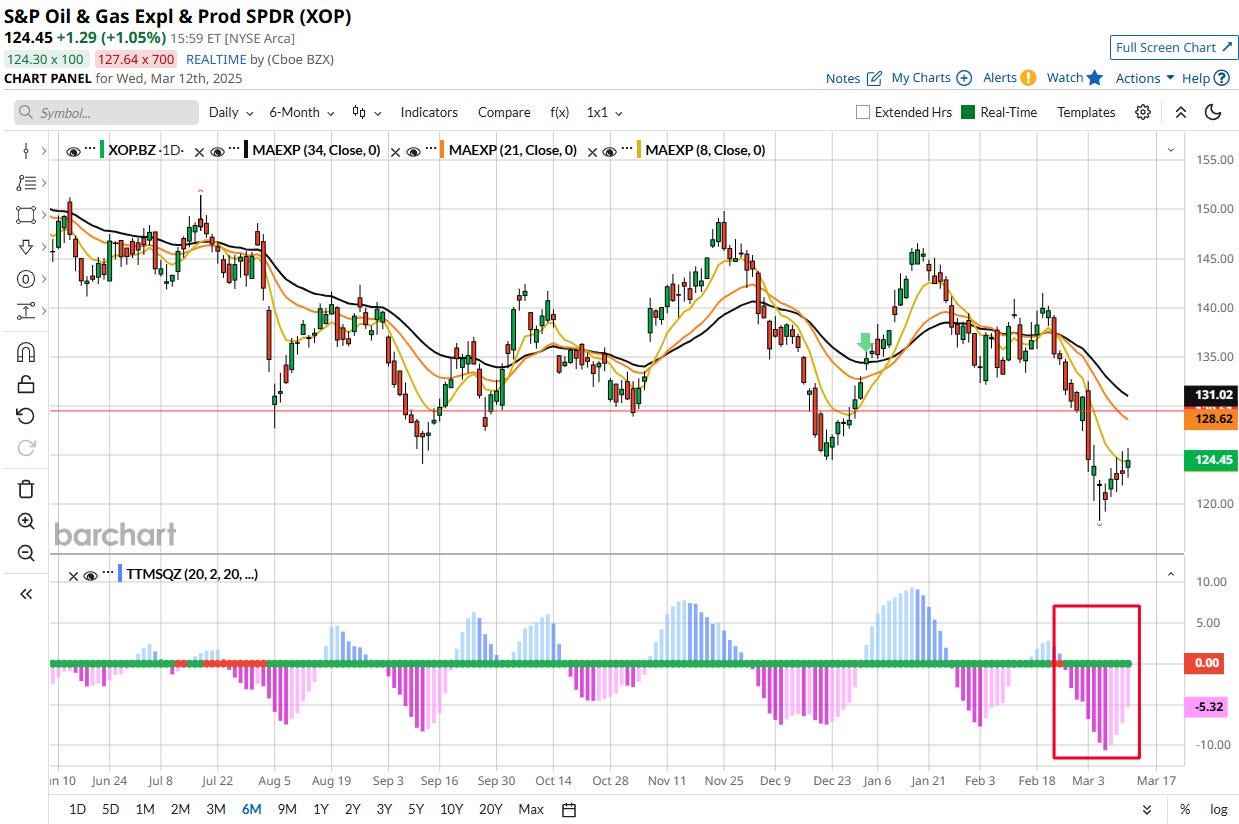Switch to percent scale button
Image resolution: width=1239 pixels, height=824 pixels.
coord(1185,809)
